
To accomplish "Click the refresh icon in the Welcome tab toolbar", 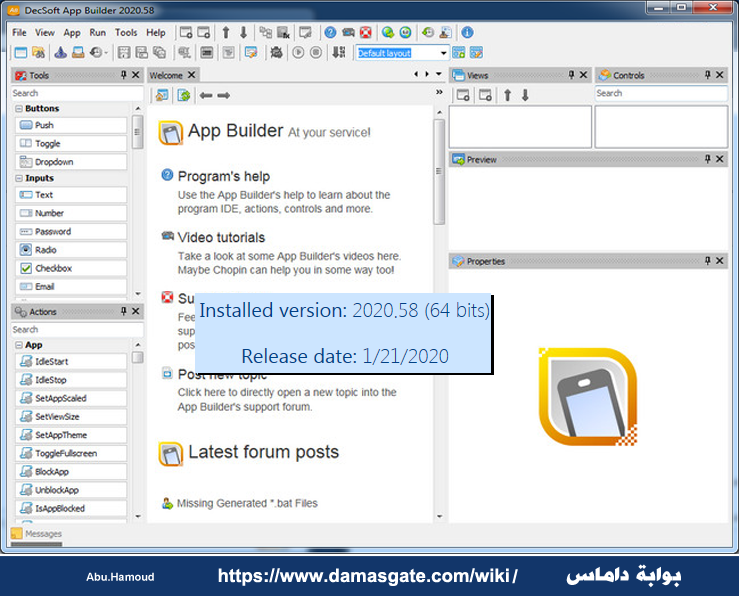I will (x=184, y=96).
